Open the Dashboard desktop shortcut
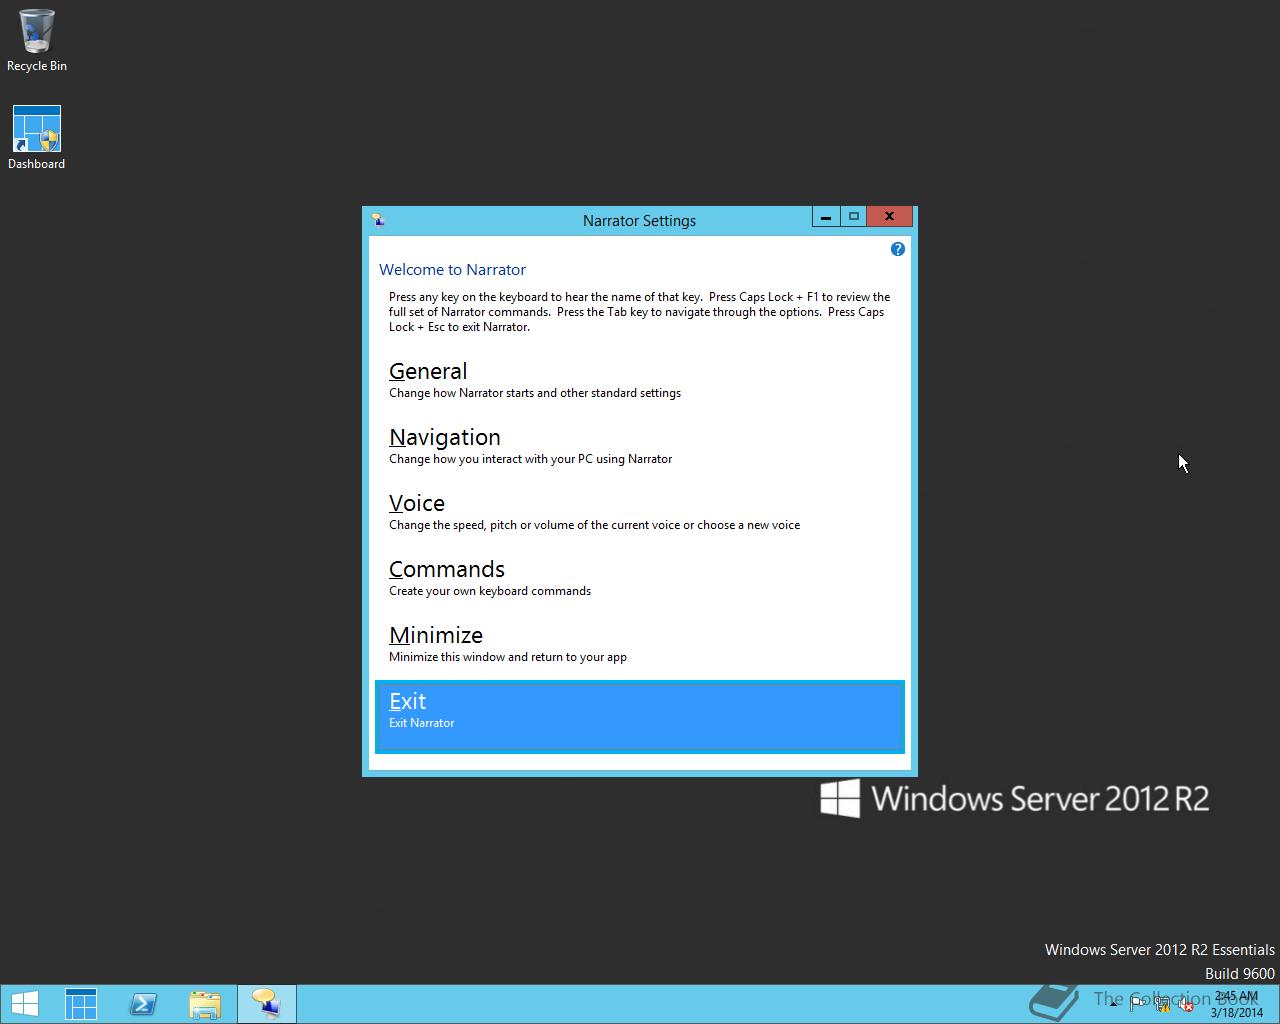This screenshot has height=1024, width=1280. coord(36,130)
